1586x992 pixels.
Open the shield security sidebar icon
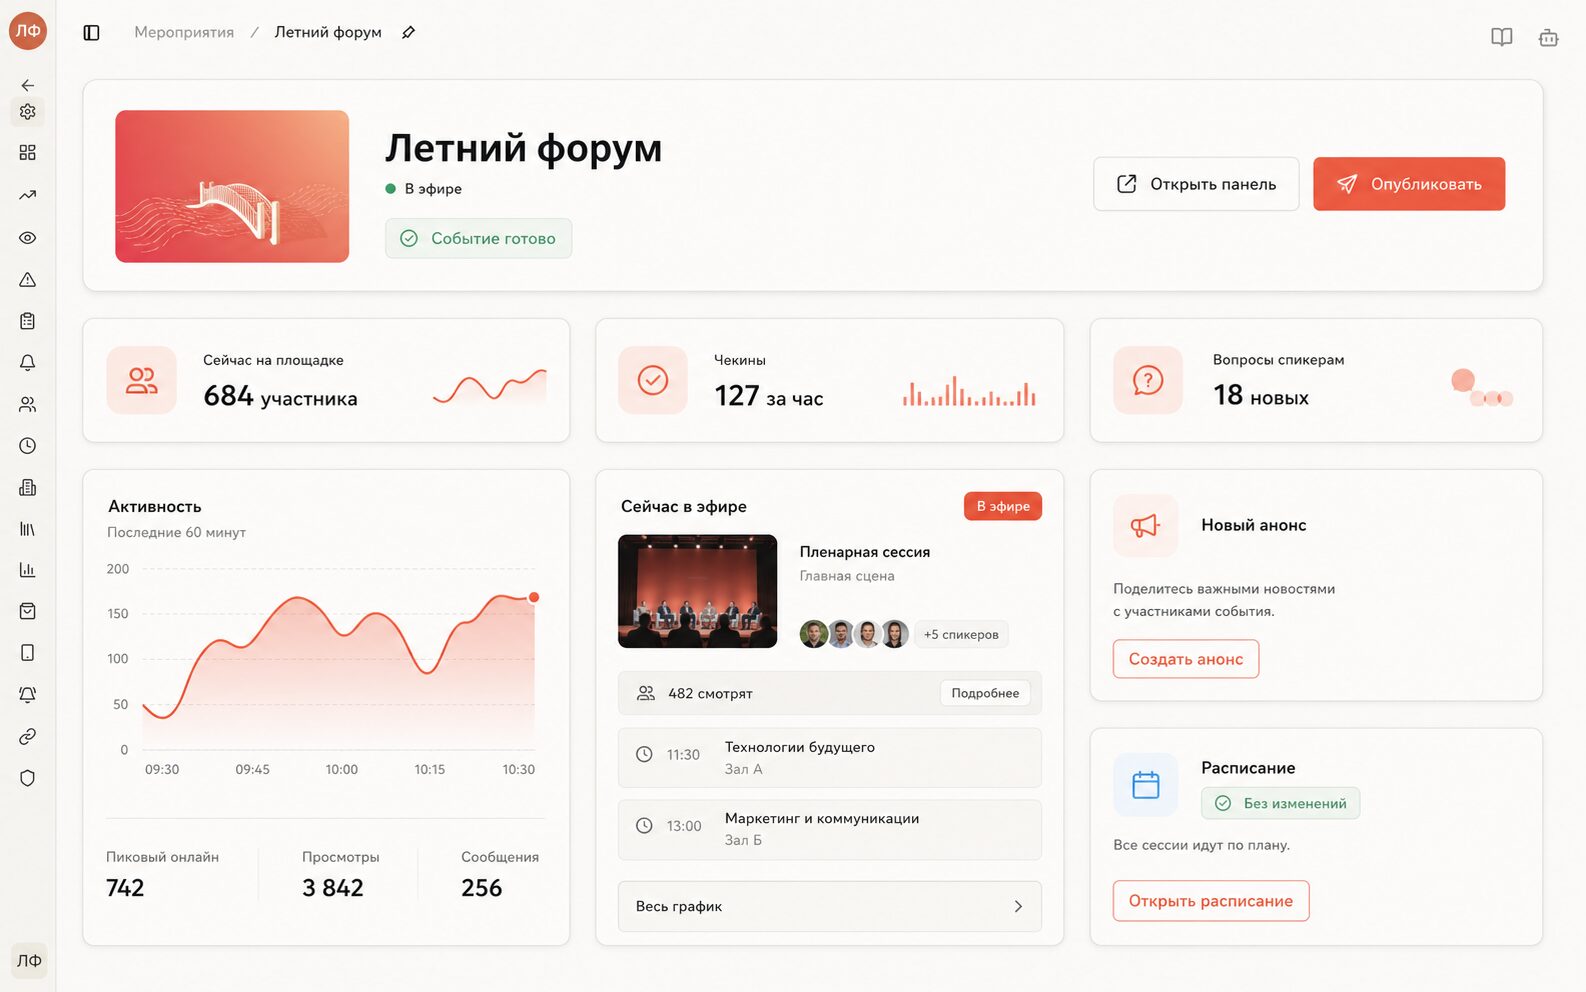pos(28,778)
